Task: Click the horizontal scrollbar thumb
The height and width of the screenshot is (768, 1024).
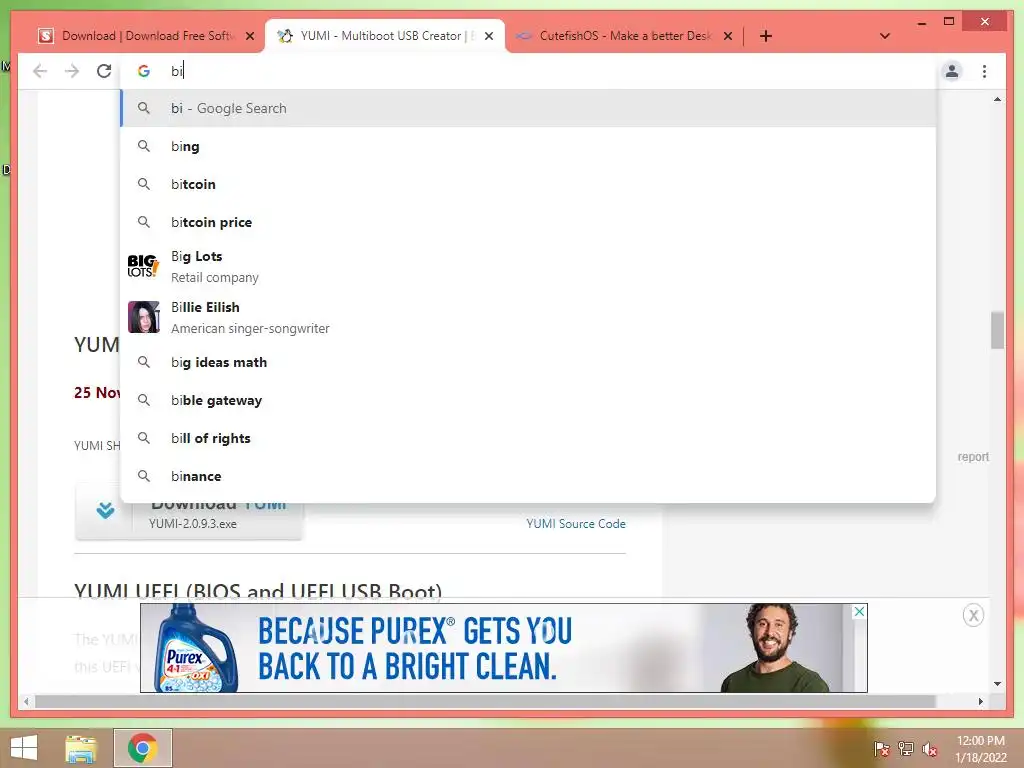Action: click(x=485, y=701)
